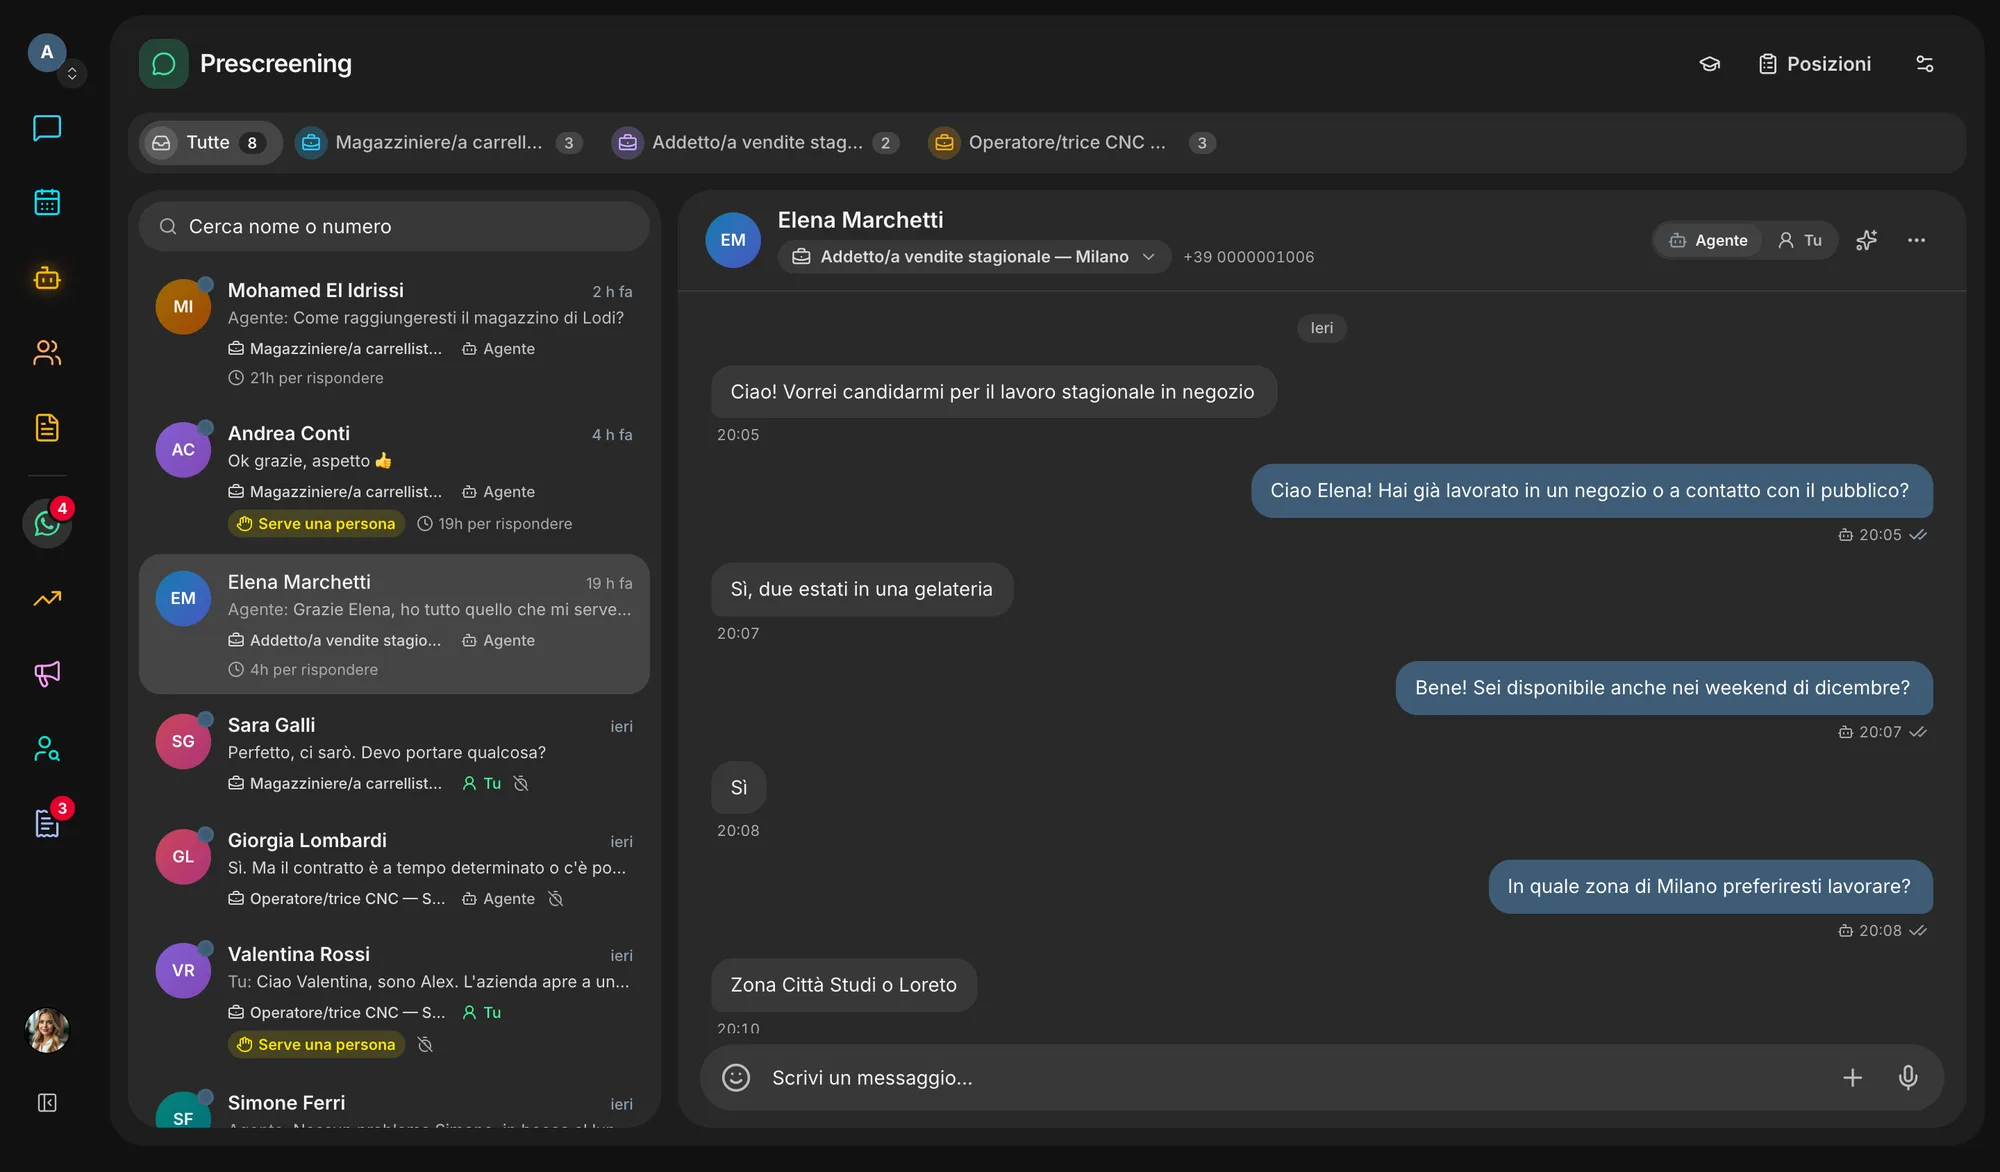The height and width of the screenshot is (1172, 2000).
Task: Select the Tutte tab
Action: 210,143
